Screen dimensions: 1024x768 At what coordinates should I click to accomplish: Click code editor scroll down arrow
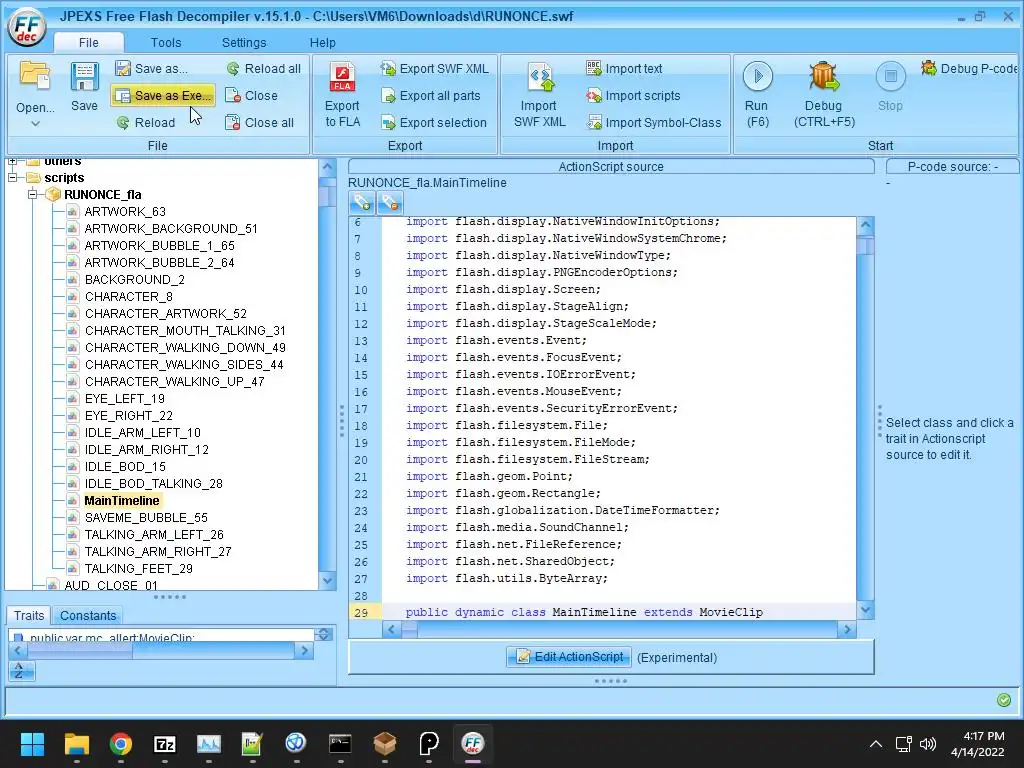coord(865,610)
